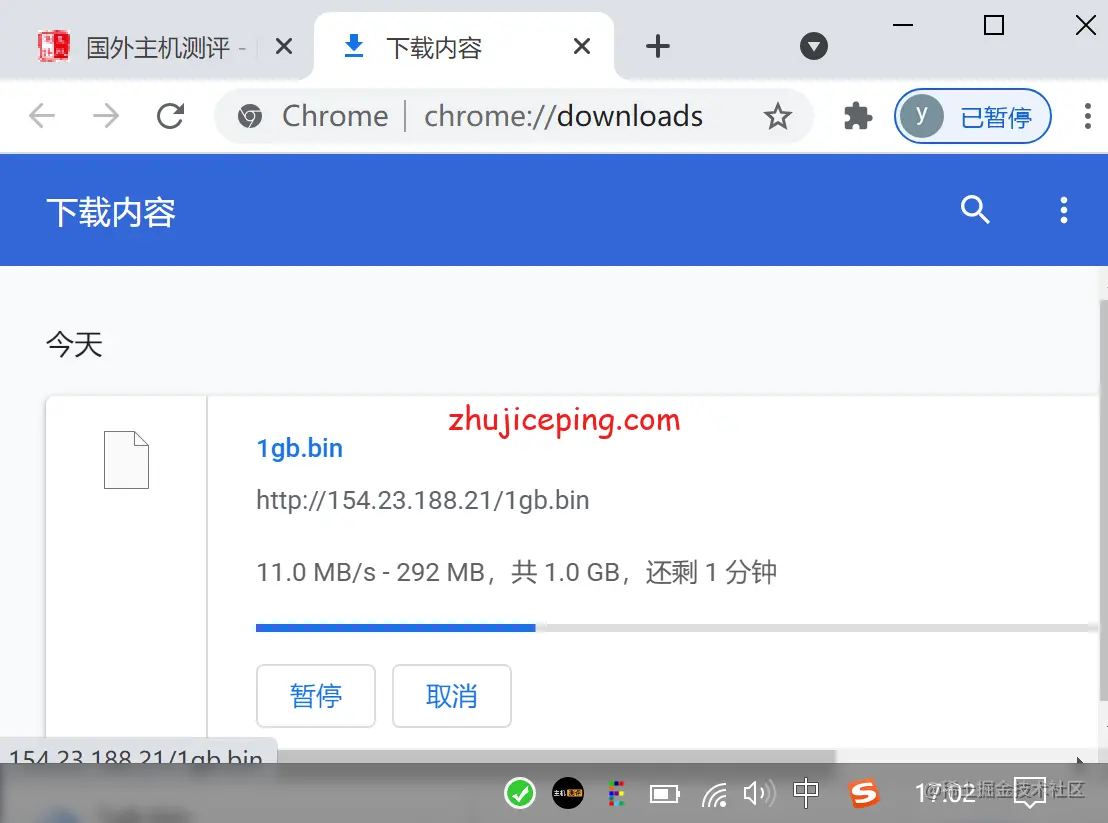Select the 中 input method indicator

tap(806, 793)
